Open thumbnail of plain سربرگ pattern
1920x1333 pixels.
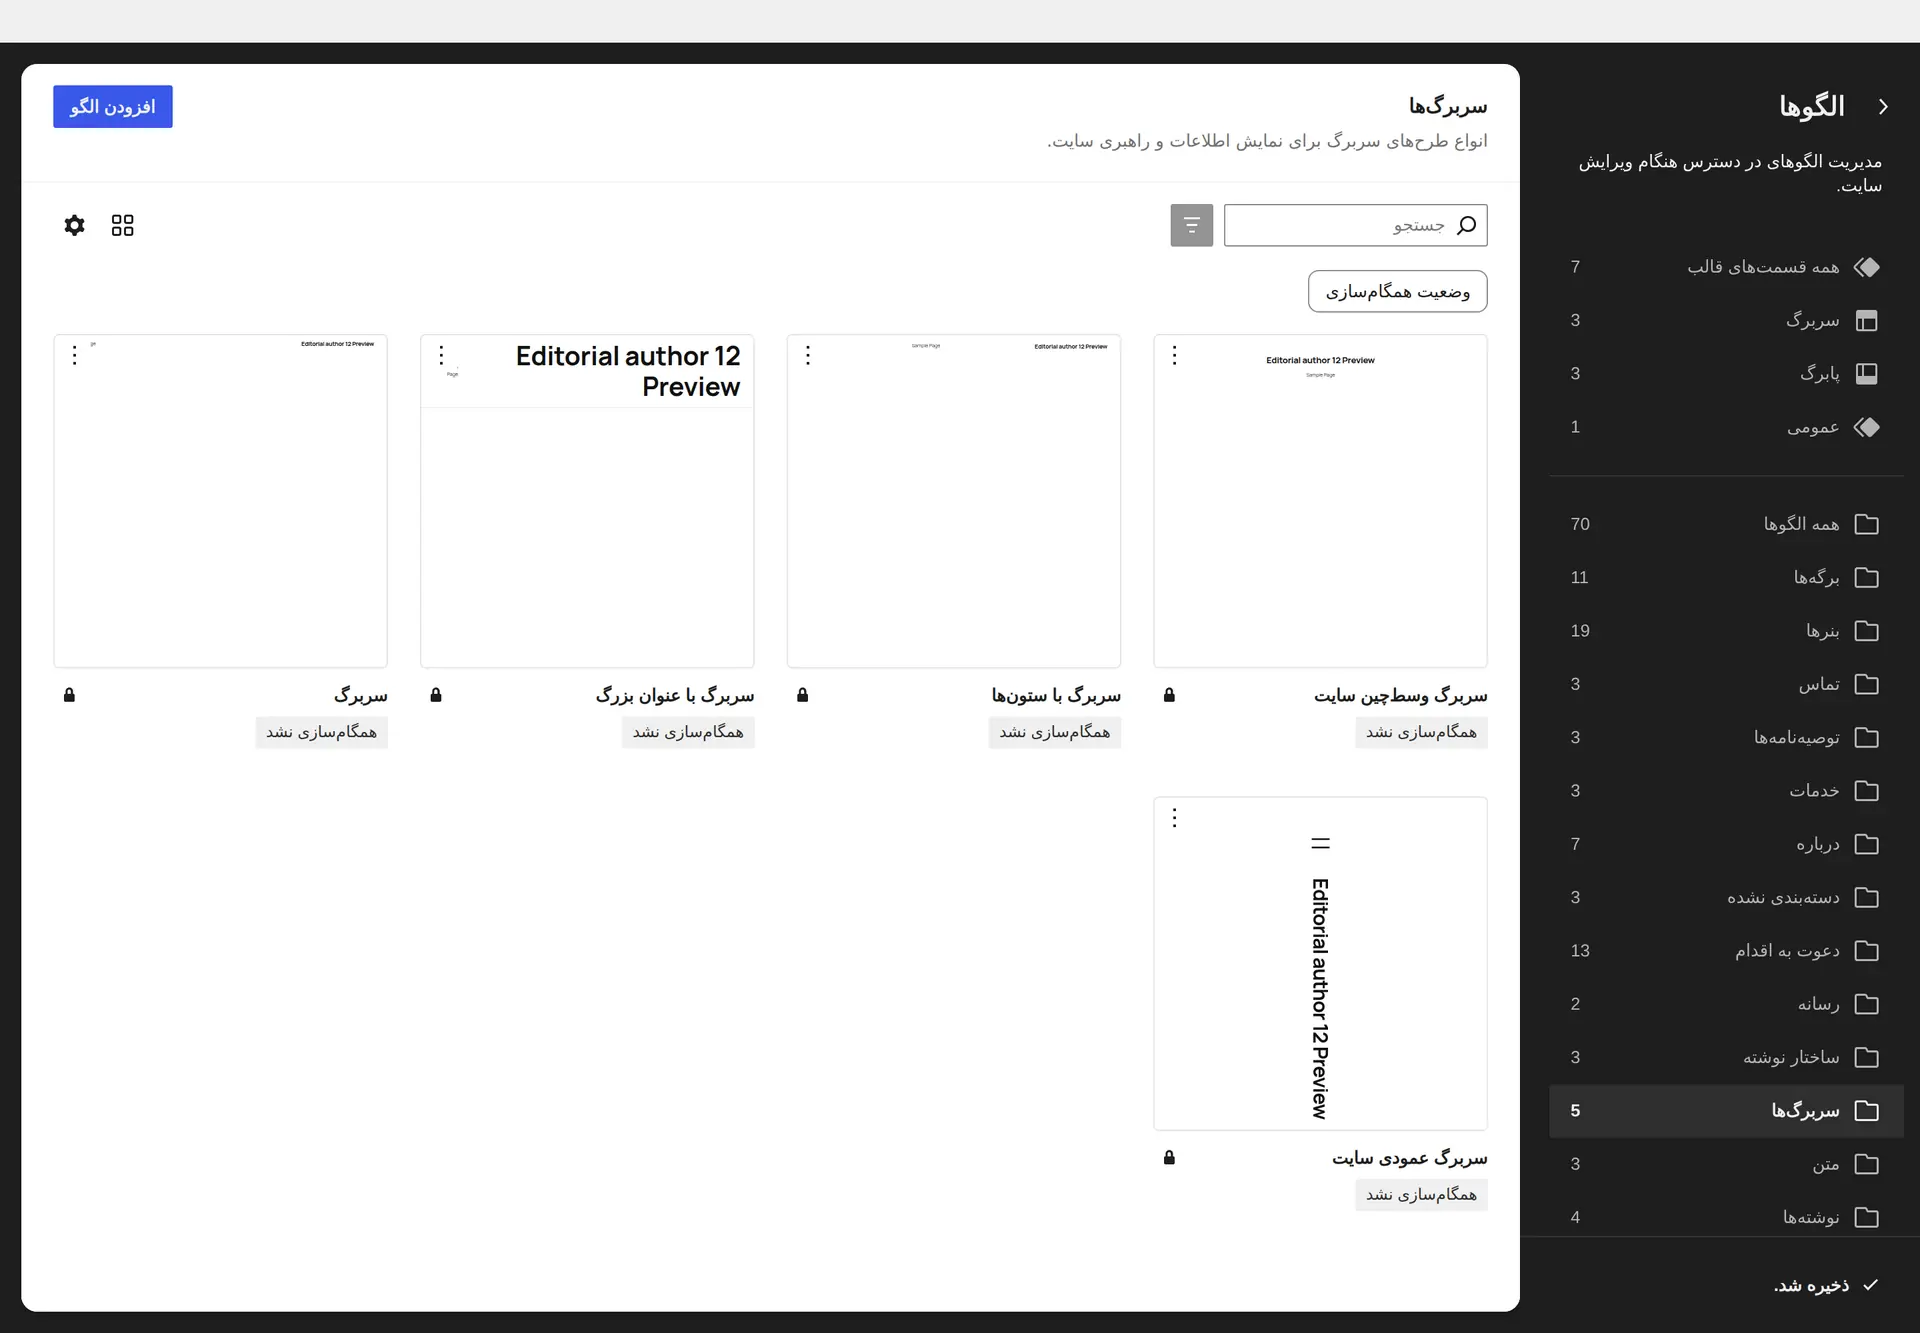click(x=220, y=501)
